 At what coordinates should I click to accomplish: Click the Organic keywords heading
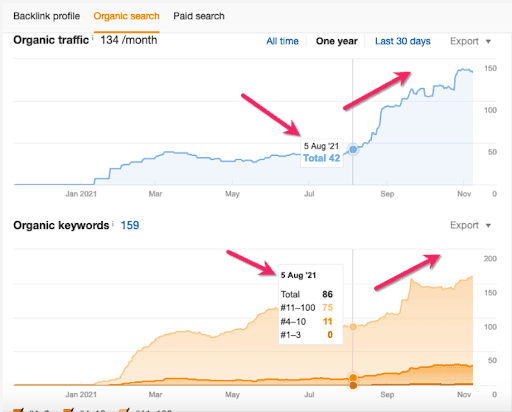coord(61,225)
